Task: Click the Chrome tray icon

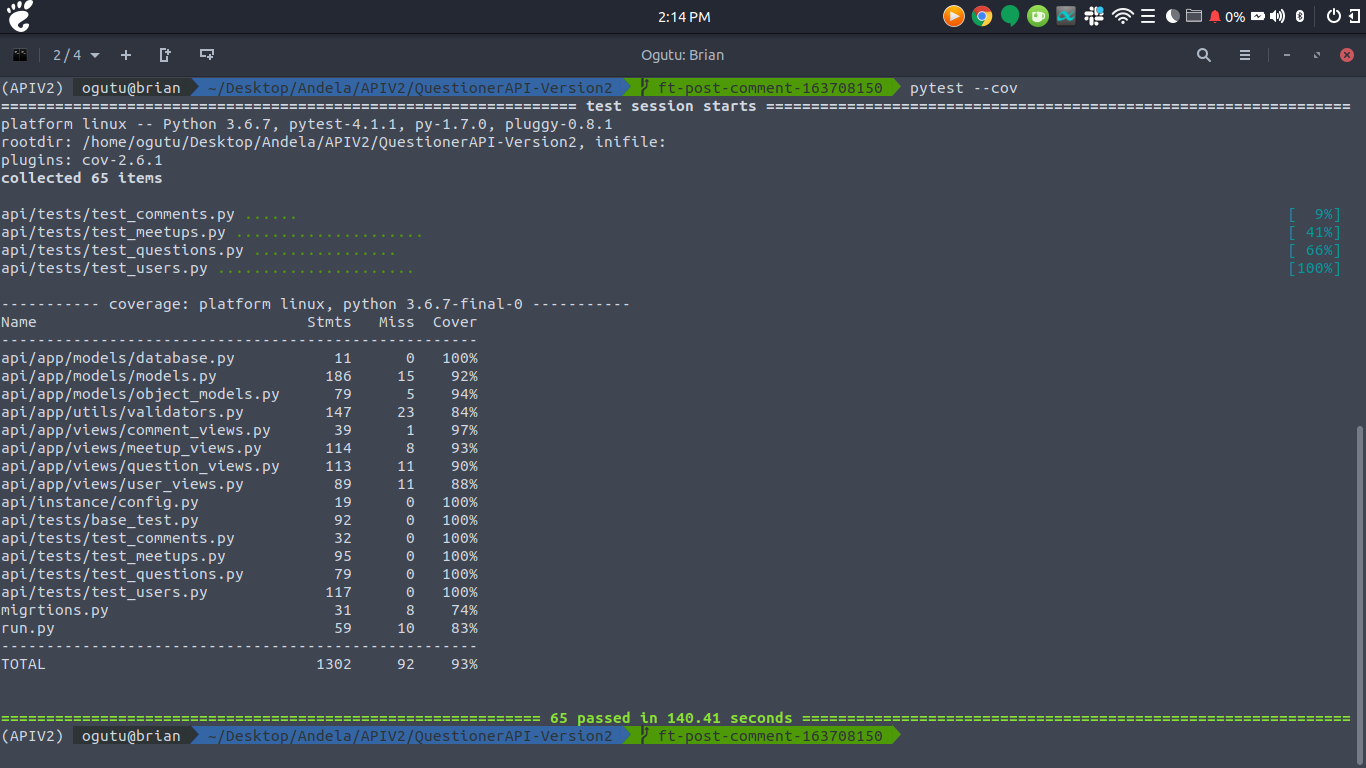Action: point(982,16)
